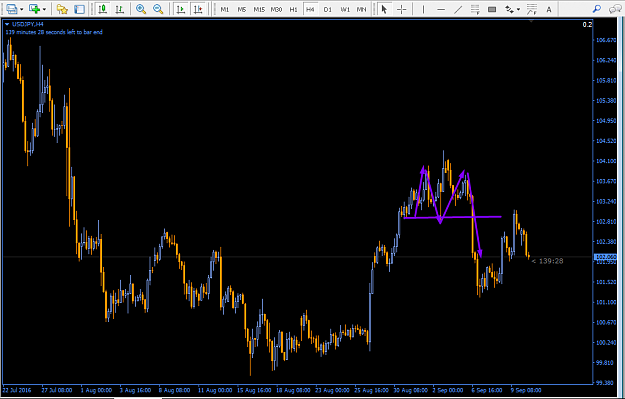Click price level 100.240 on scale

coord(605,343)
